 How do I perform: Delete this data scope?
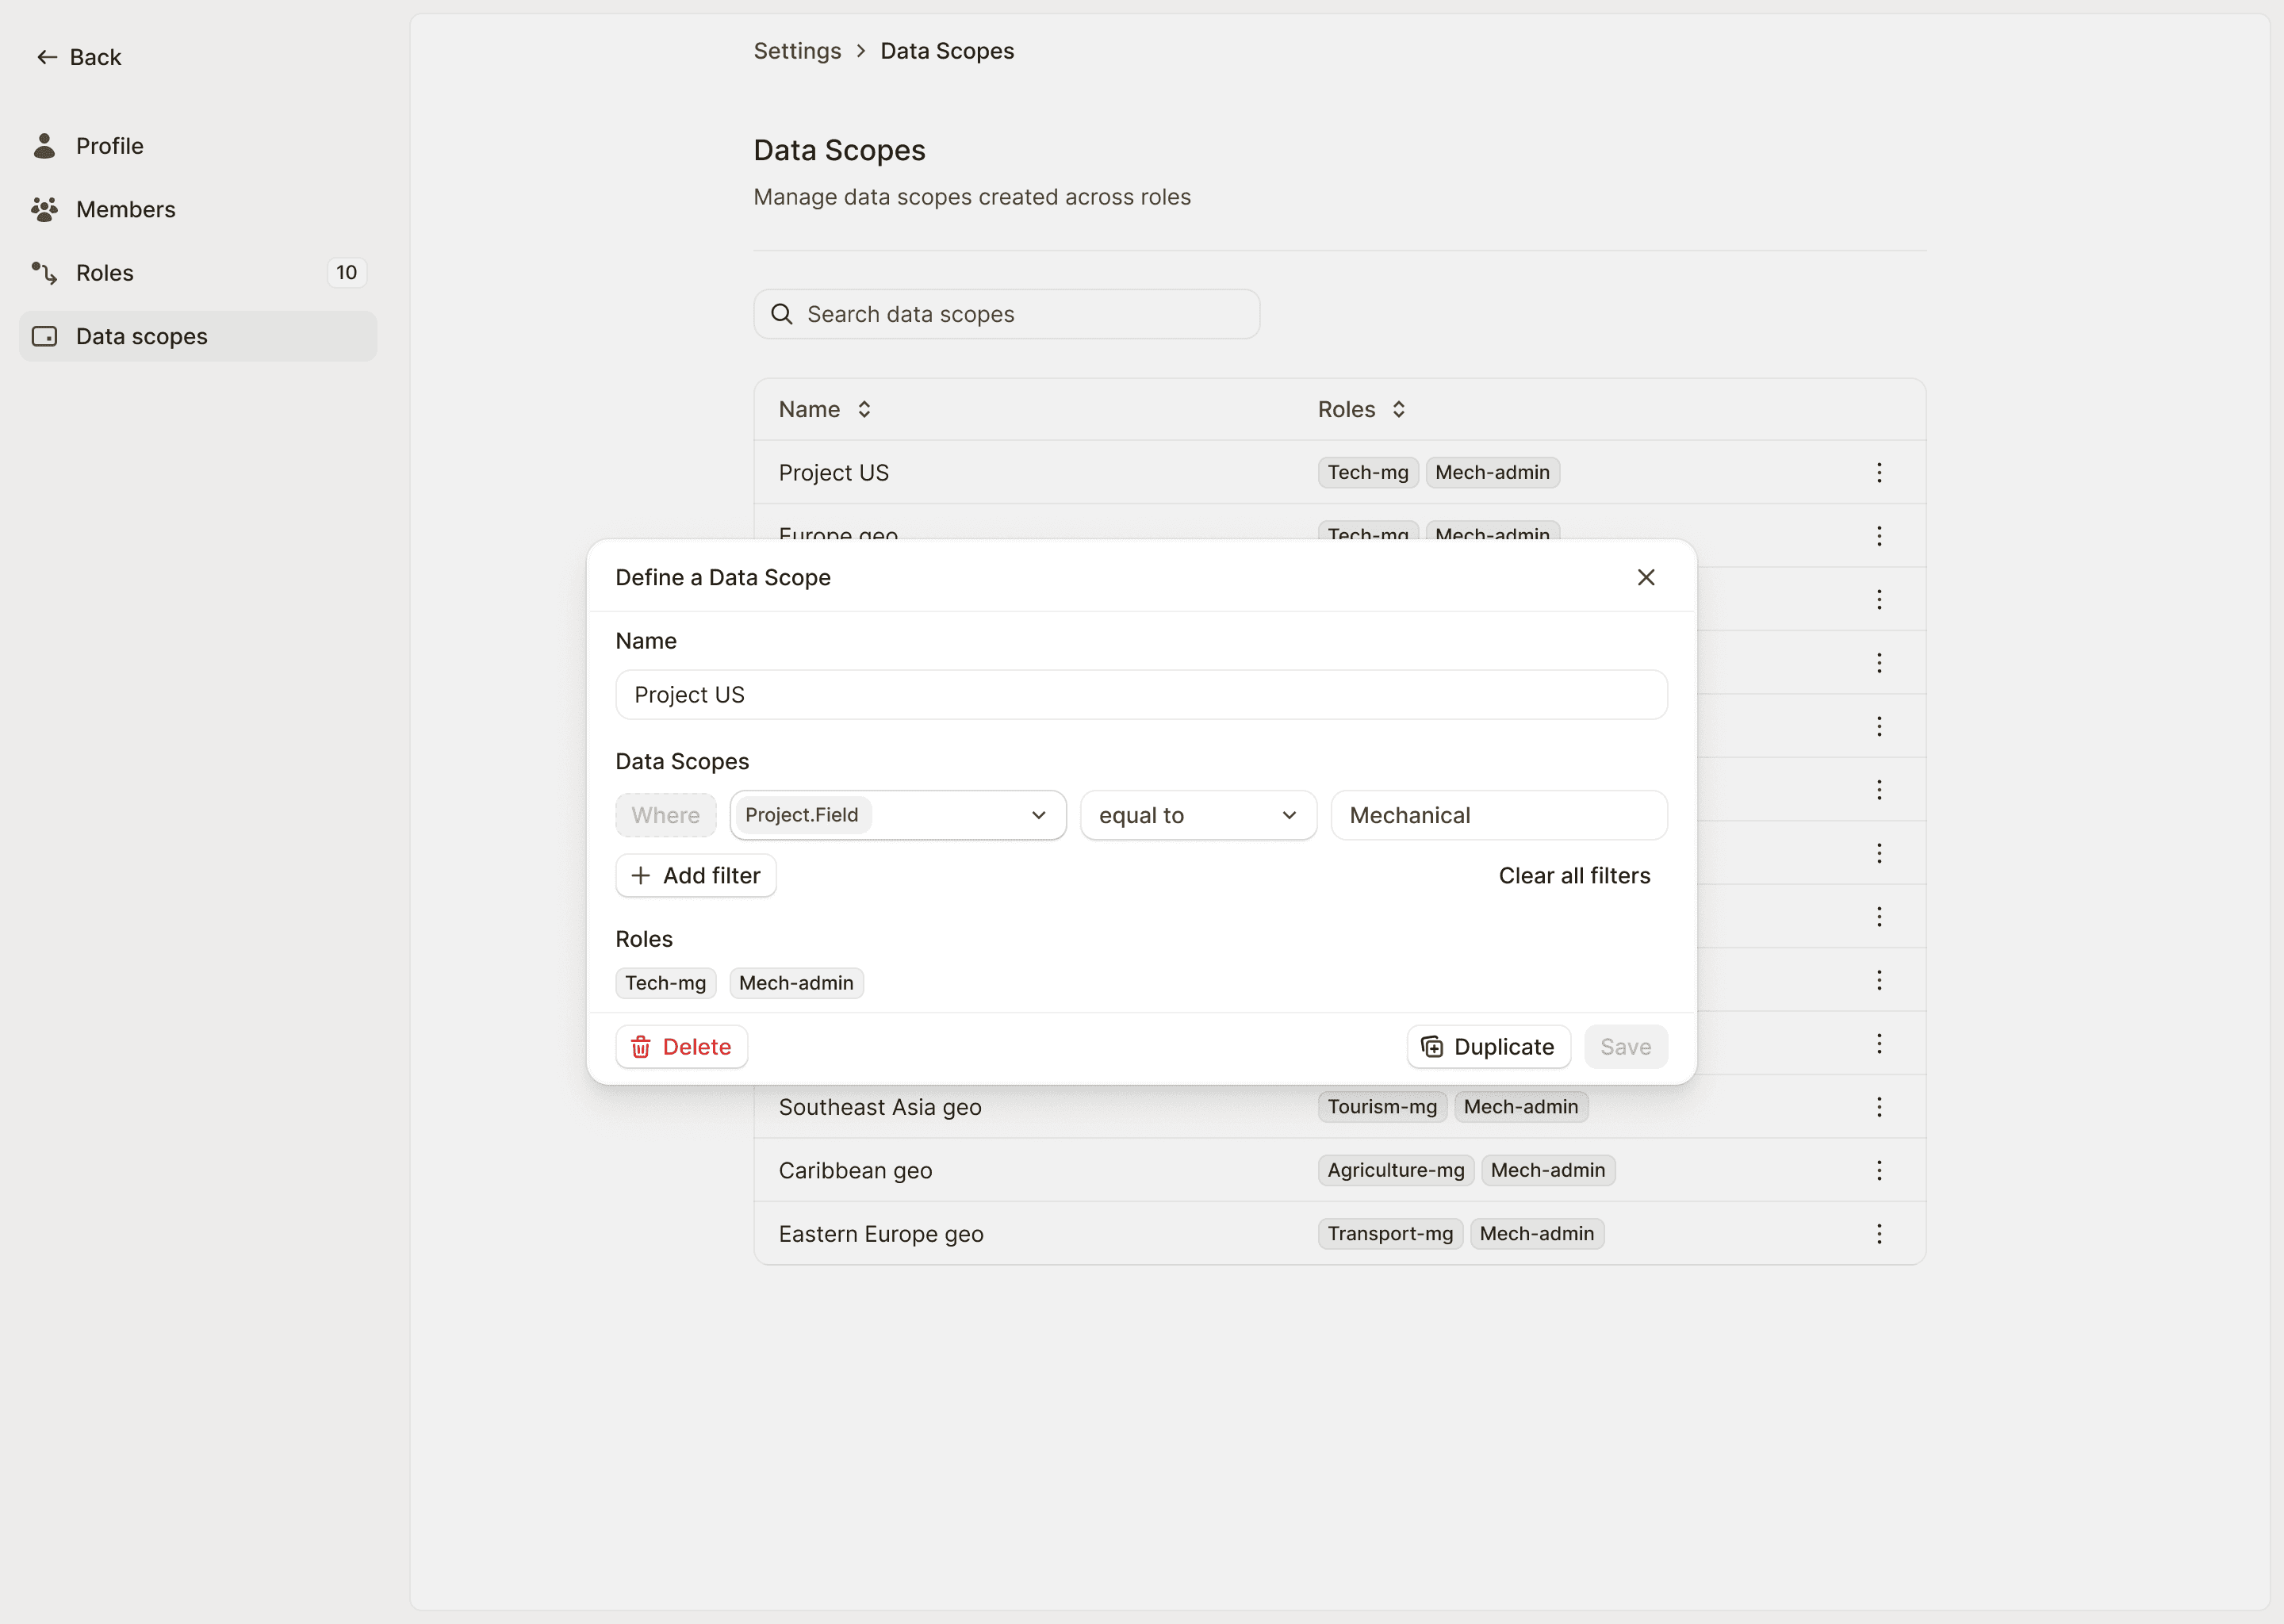pos(681,1047)
